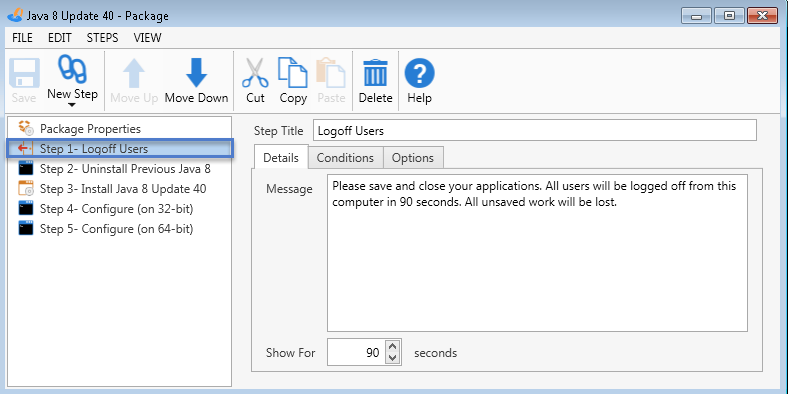This screenshot has height=394, width=788.
Task: Click the Step 1 logoff arrow icon
Action: coord(26,148)
